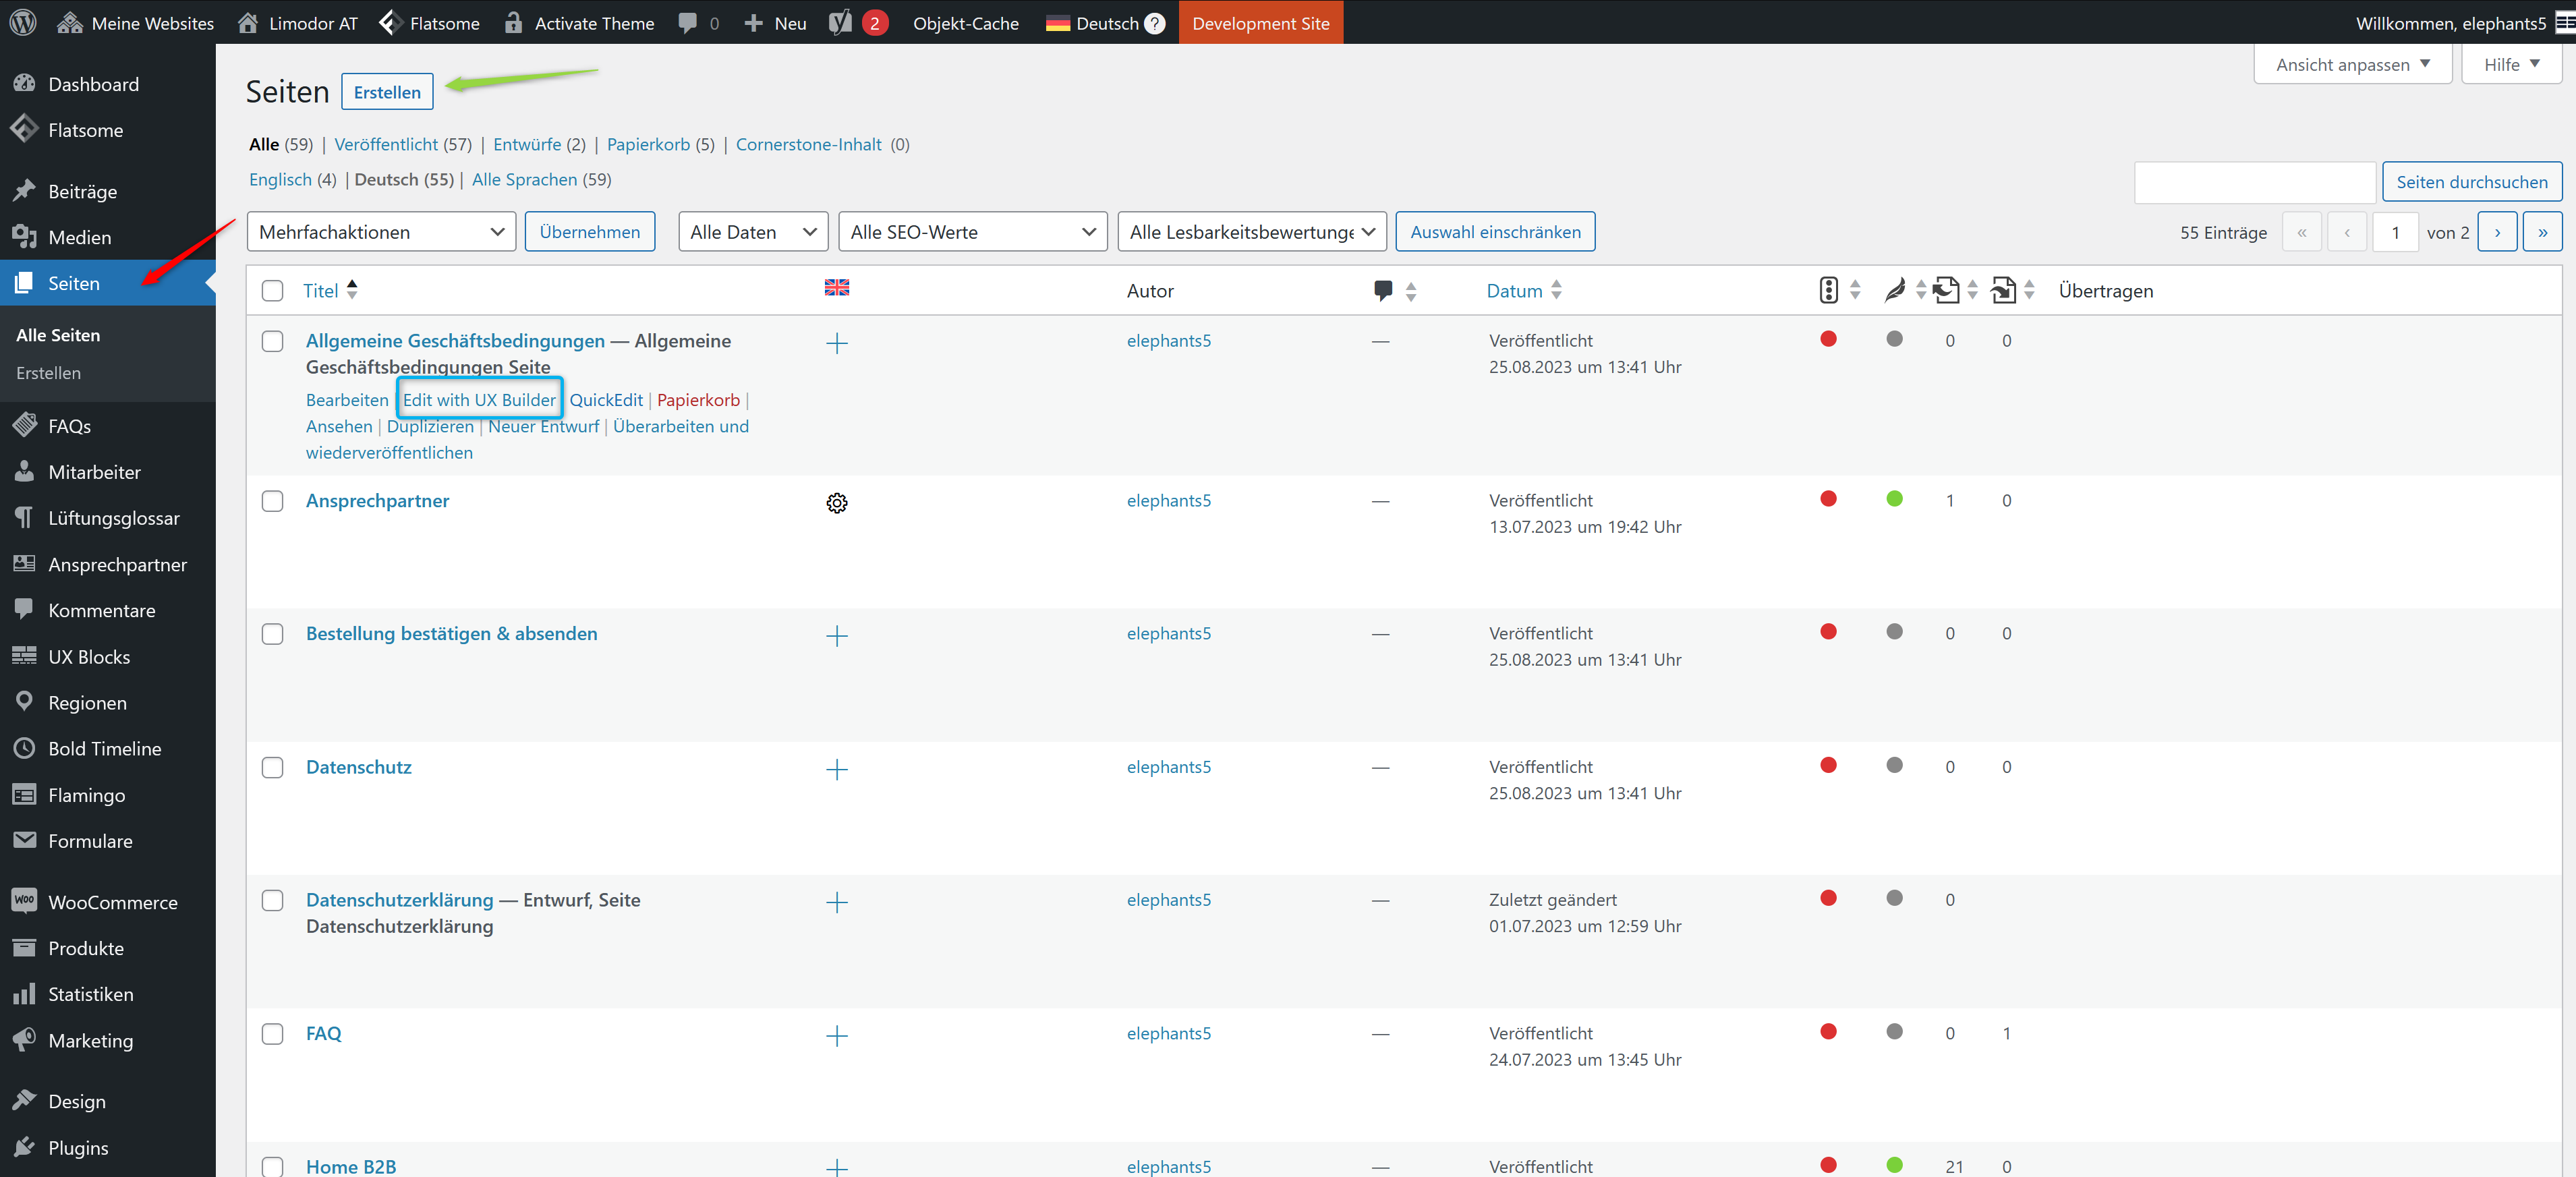
Task: Open the Alle Lesbarkeitsbewertungen dropdown
Action: coord(1252,232)
